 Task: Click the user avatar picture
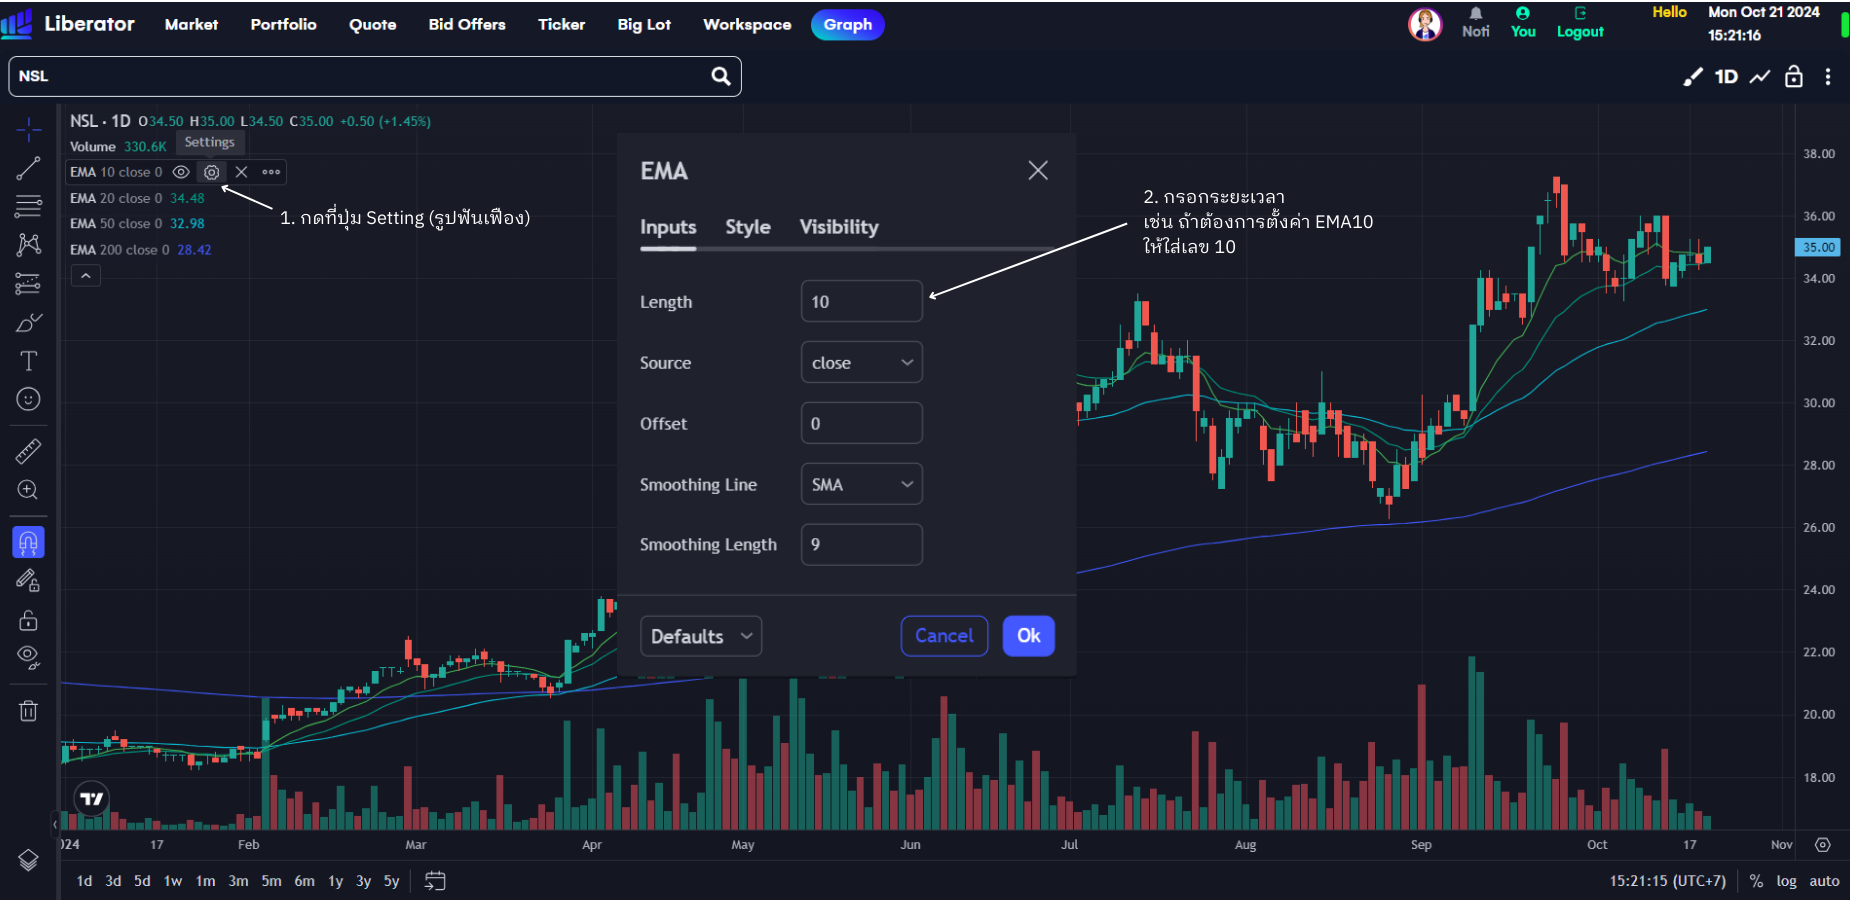coord(1425,24)
